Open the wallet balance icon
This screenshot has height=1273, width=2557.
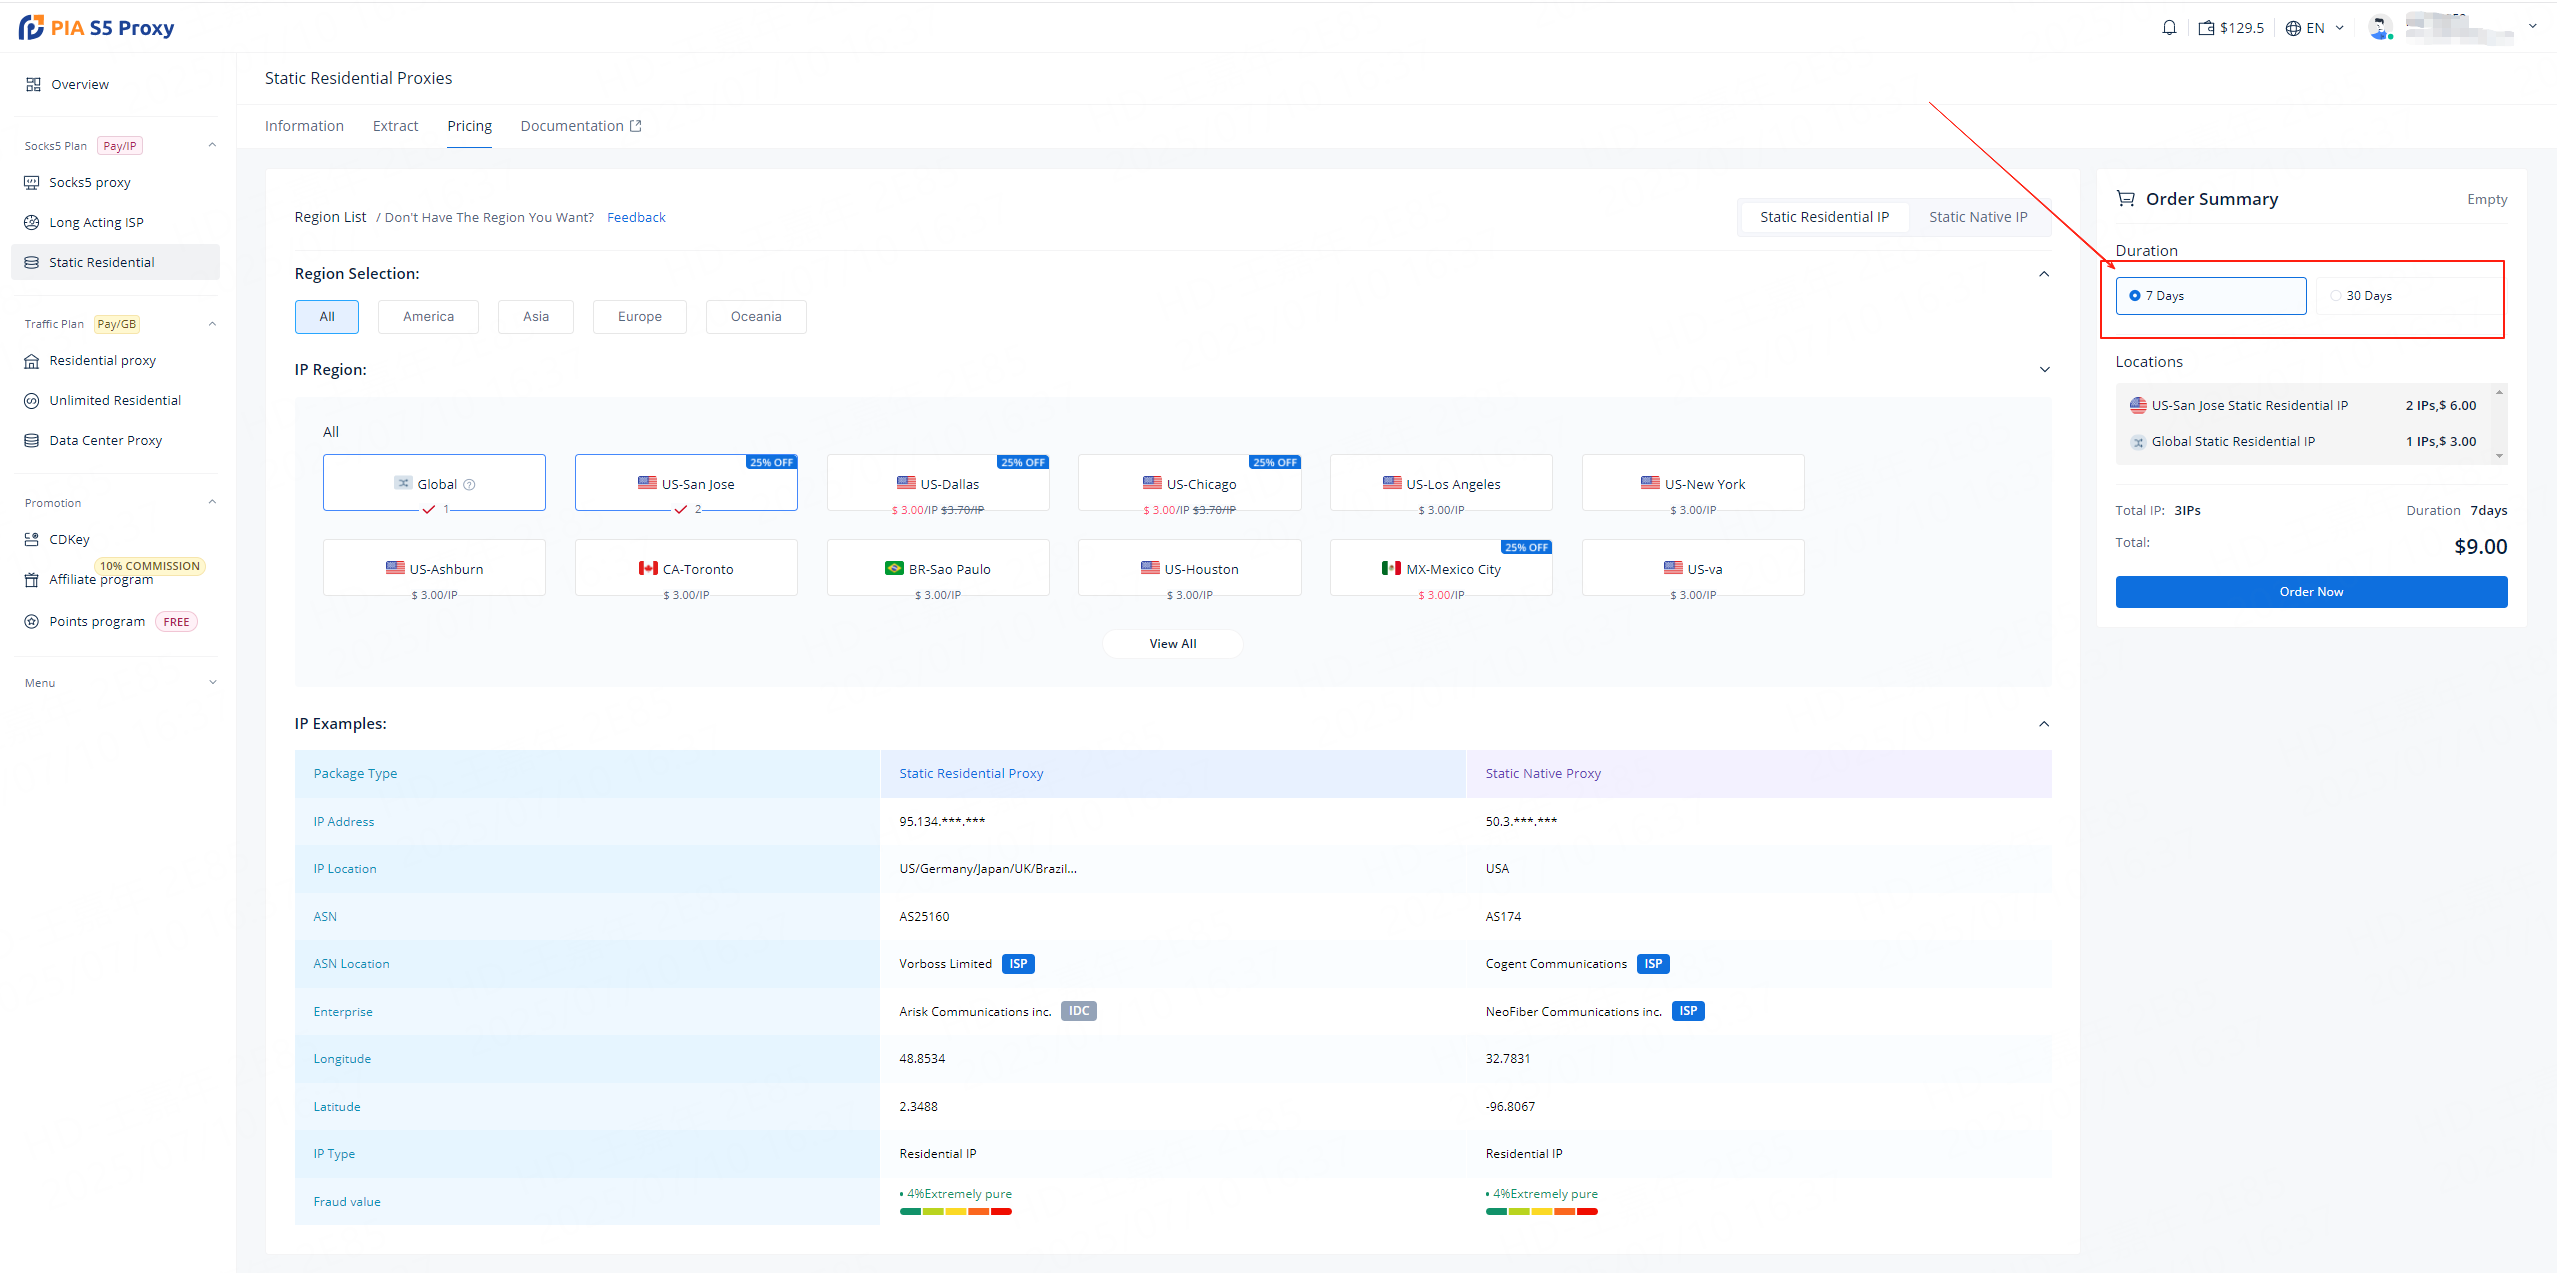point(2206,28)
